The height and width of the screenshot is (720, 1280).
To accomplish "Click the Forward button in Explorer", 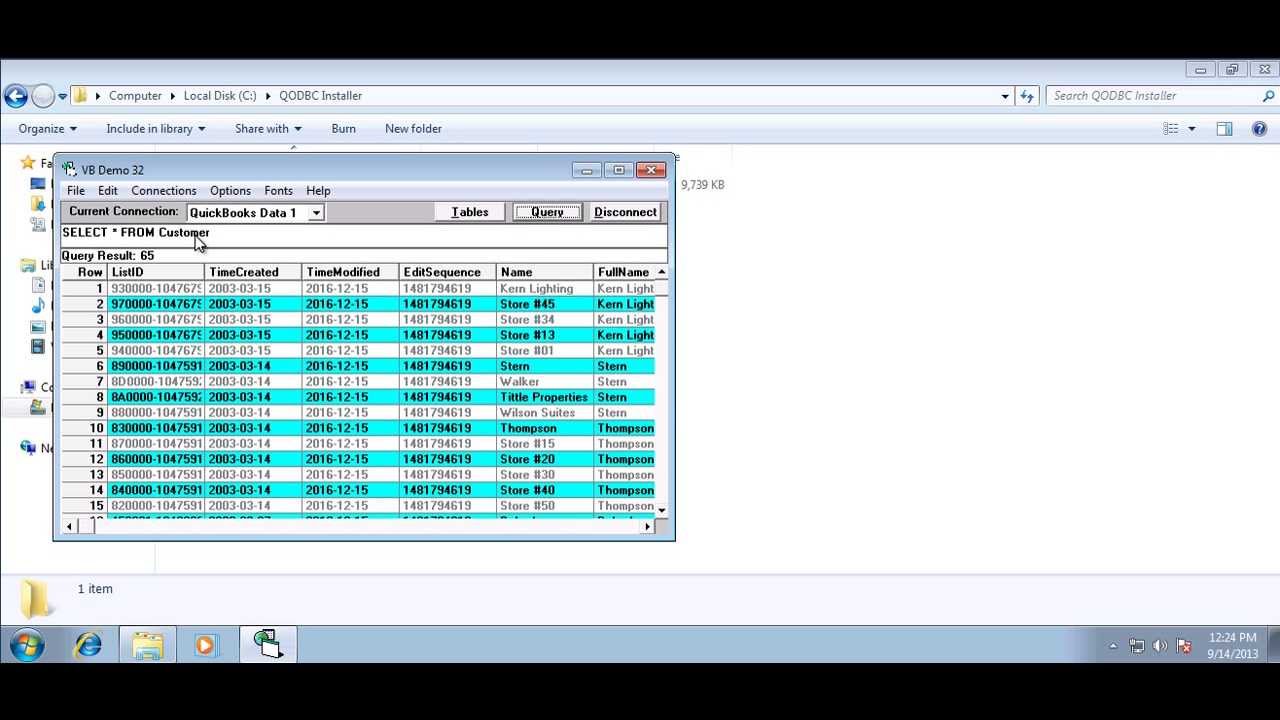I will point(43,96).
